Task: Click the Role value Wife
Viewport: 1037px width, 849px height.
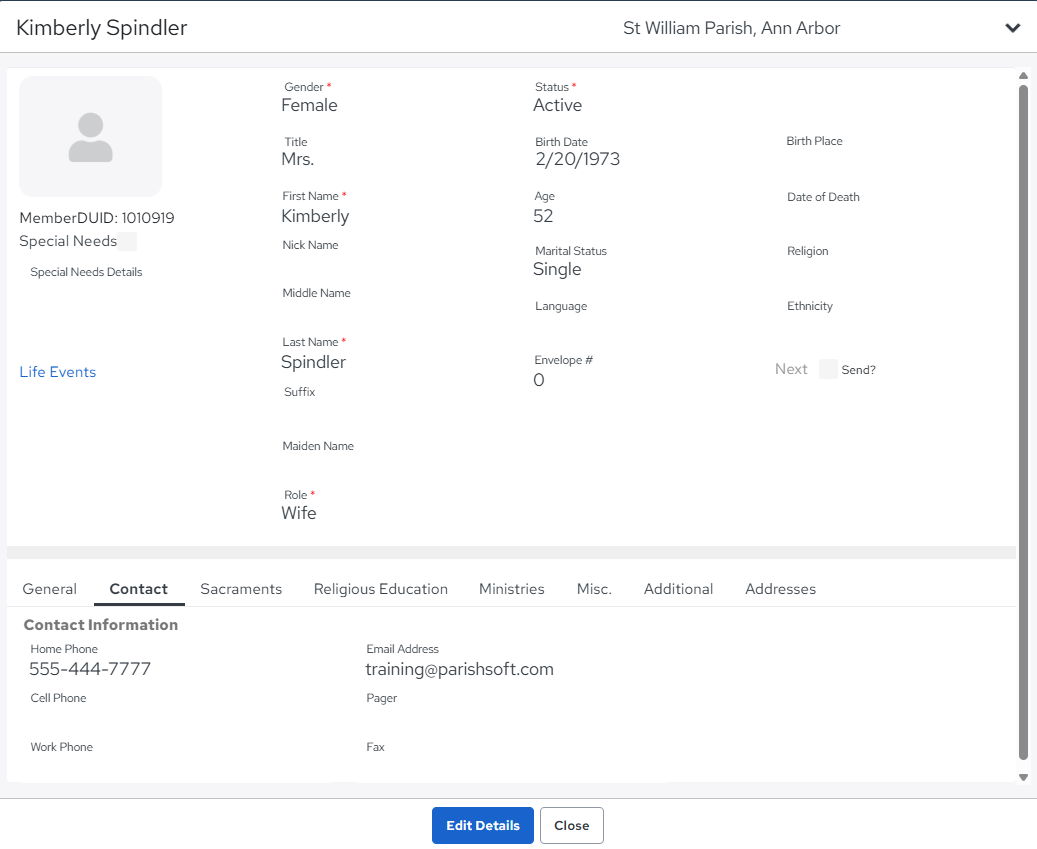Action: [299, 513]
